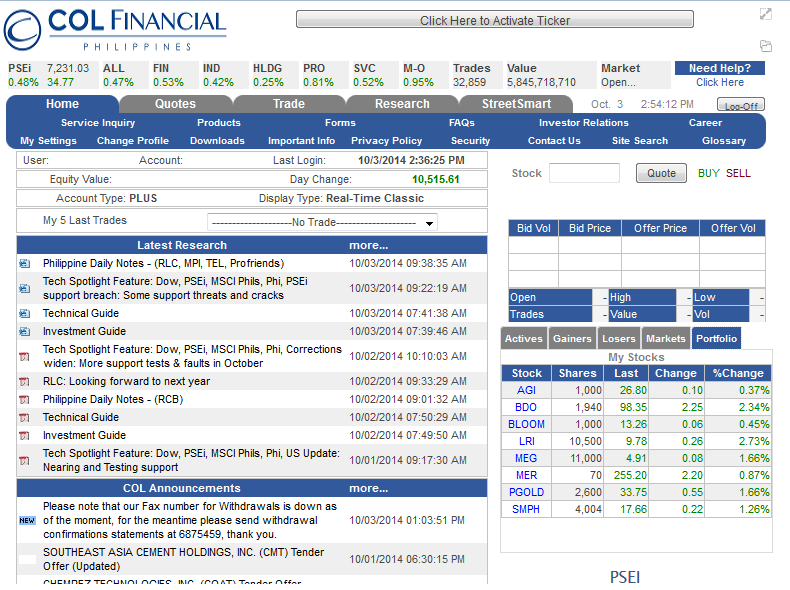Show the Gainers tab

(x=572, y=339)
